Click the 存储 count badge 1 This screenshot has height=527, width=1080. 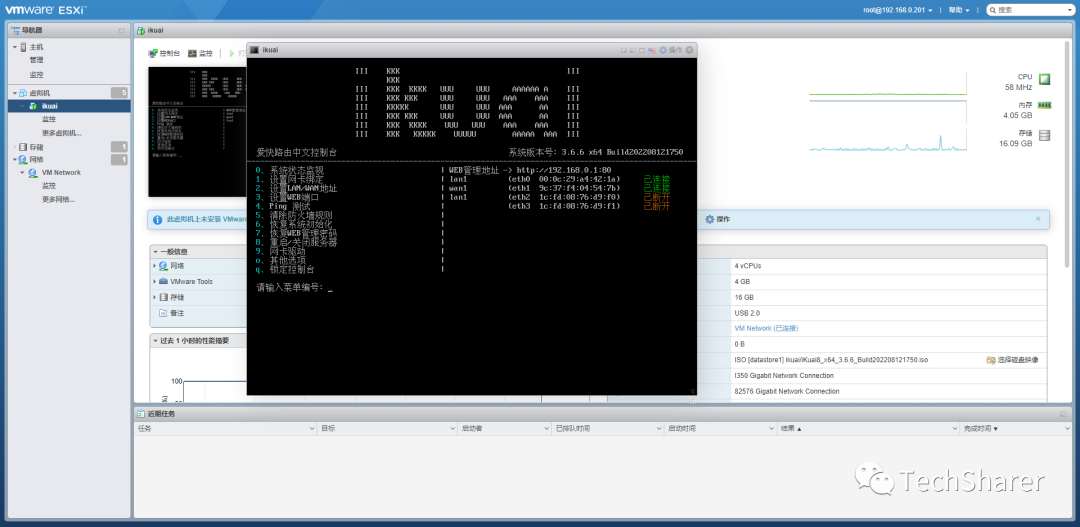click(119, 147)
